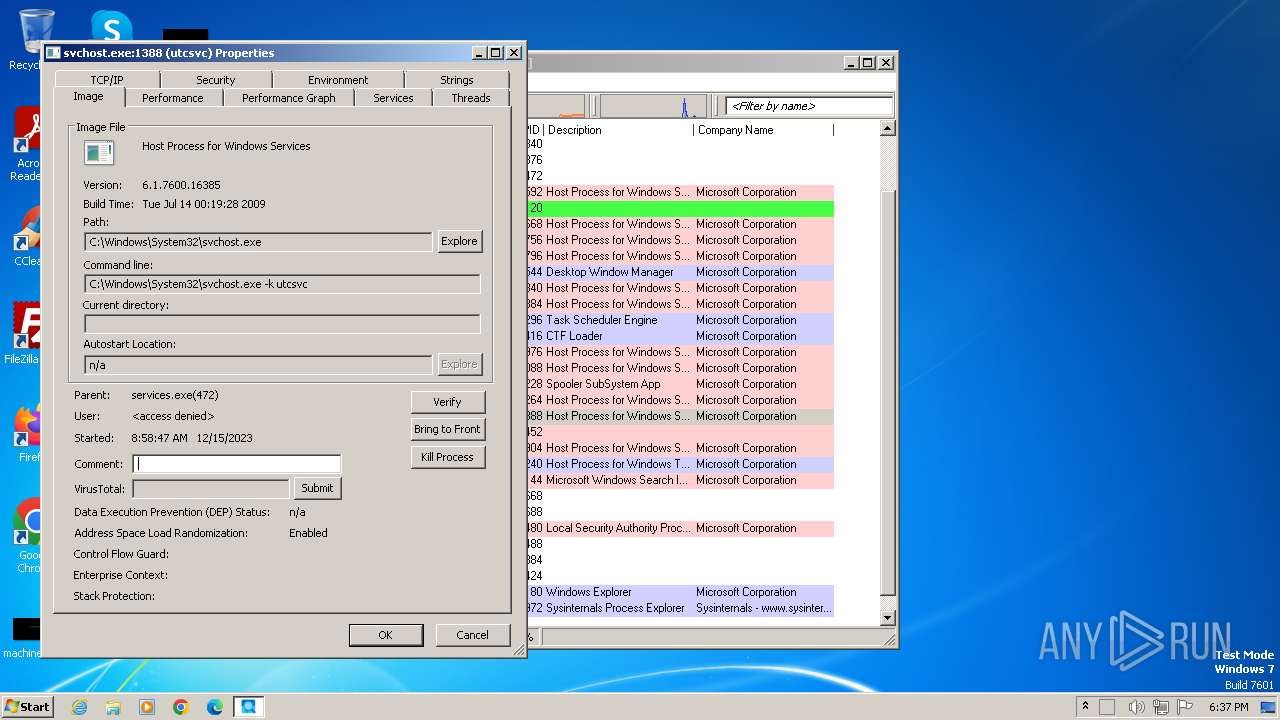The image size is (1280, 720).
Task: Select Microsoft Windows Search Indexer row
Action: (680, 480)
